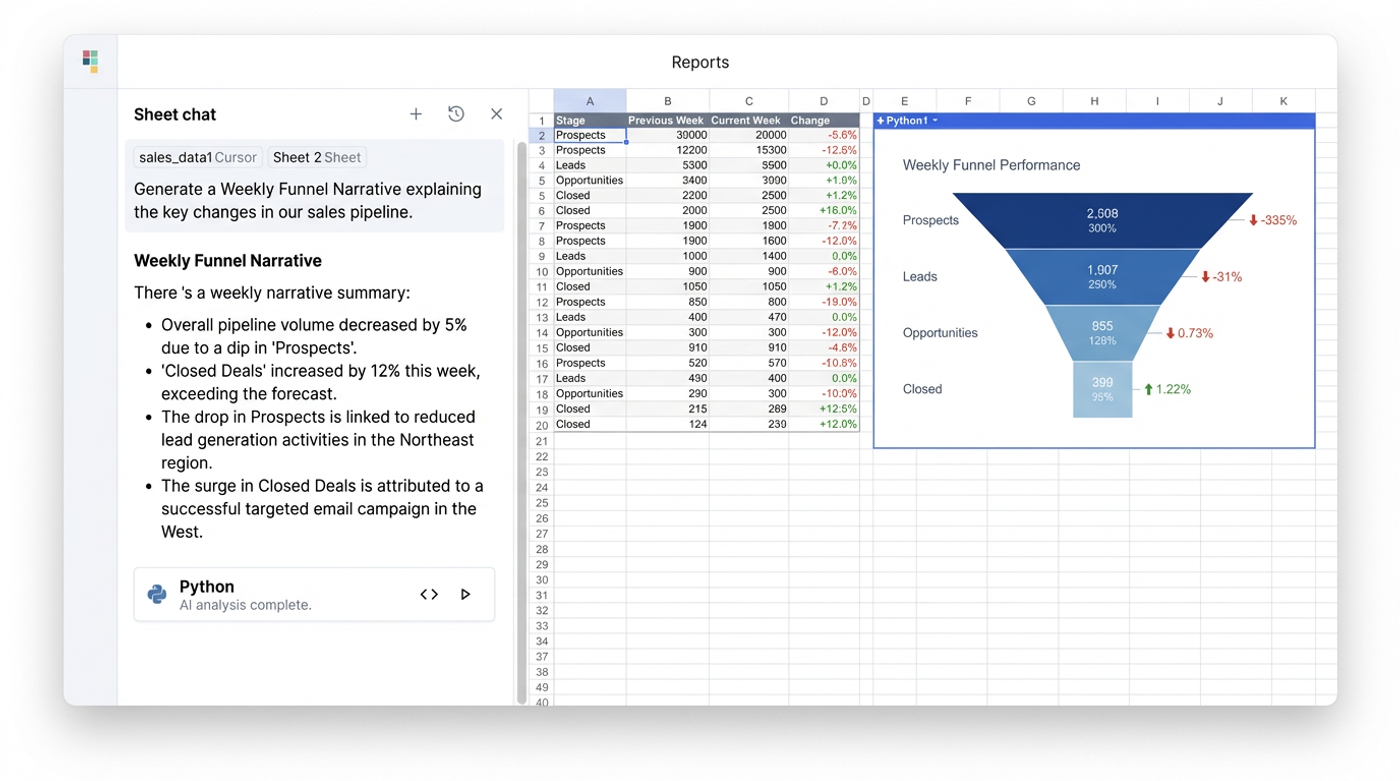Screen dimensions: 1400x781
Task: Click the Weekly Funnel Narrative heading
Action: tap(228, 261)
